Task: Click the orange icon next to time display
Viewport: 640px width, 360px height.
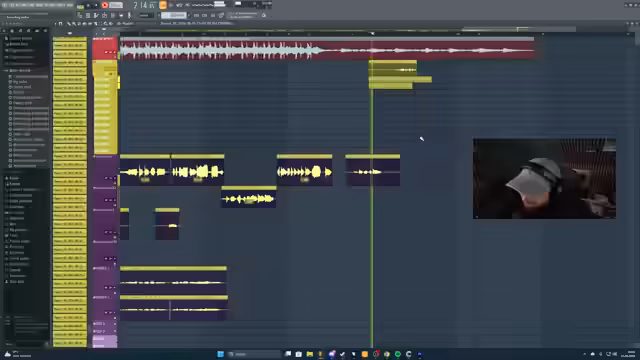Action: tap(163, 5)
